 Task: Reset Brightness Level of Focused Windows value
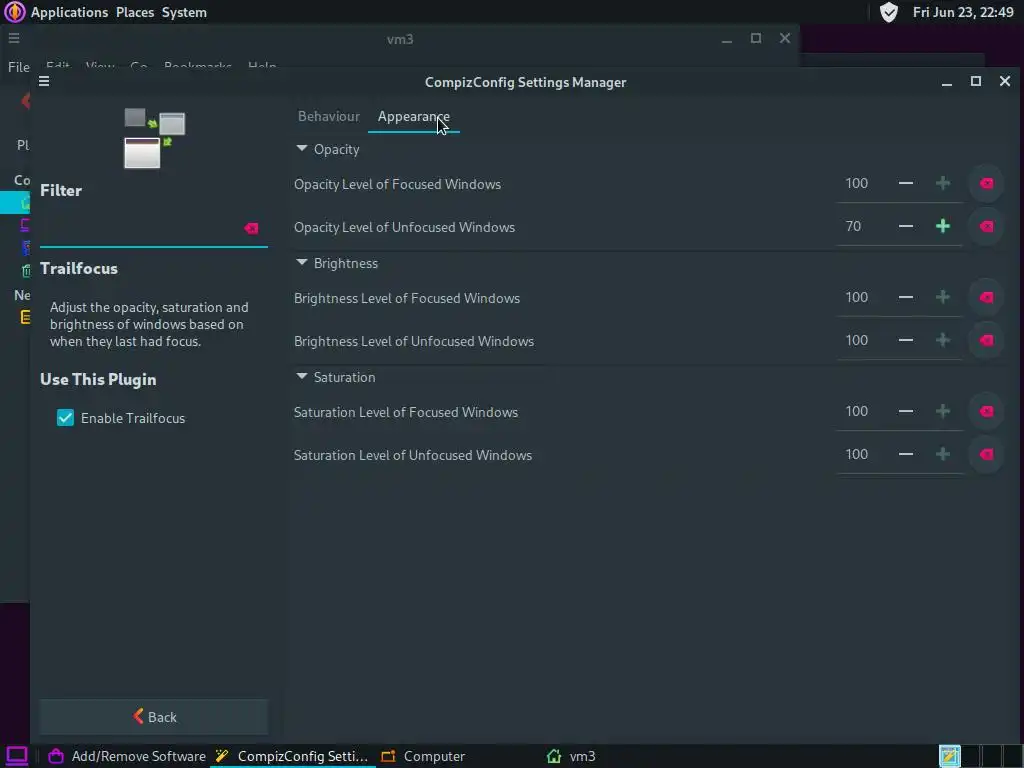(986, 298)
